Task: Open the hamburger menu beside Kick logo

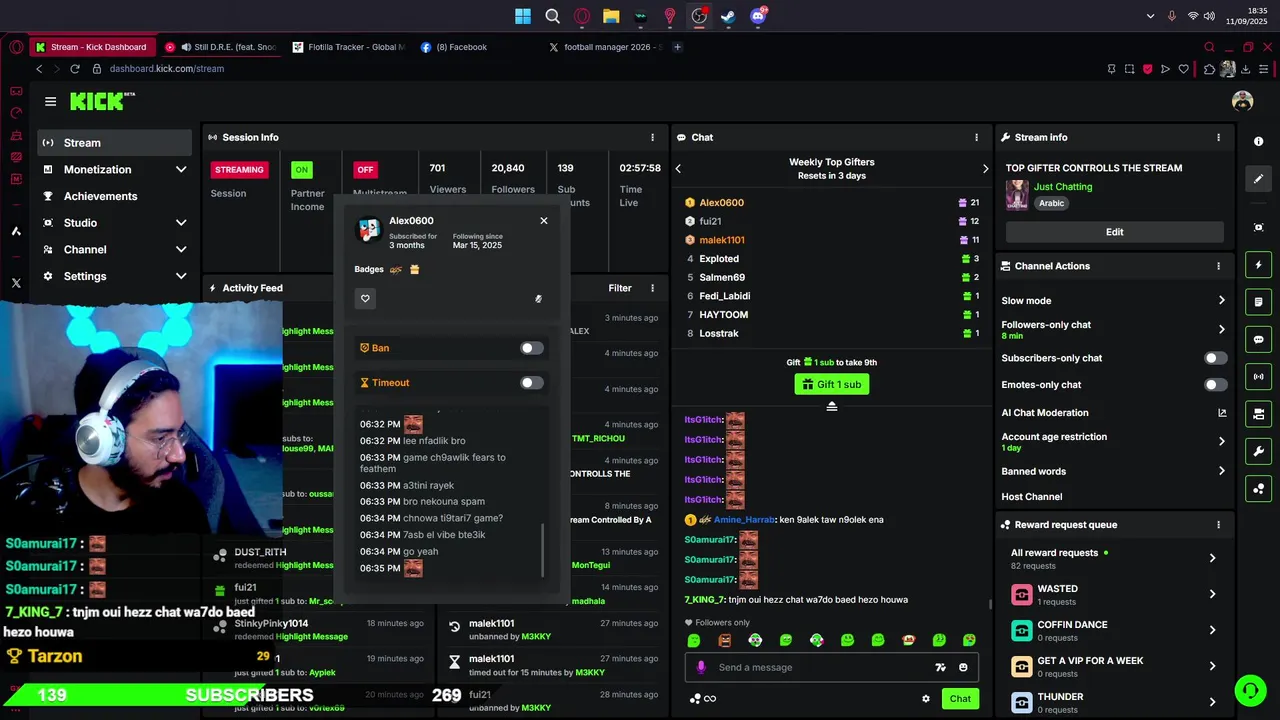Action: pyautogui.click(x=50, y=101)
